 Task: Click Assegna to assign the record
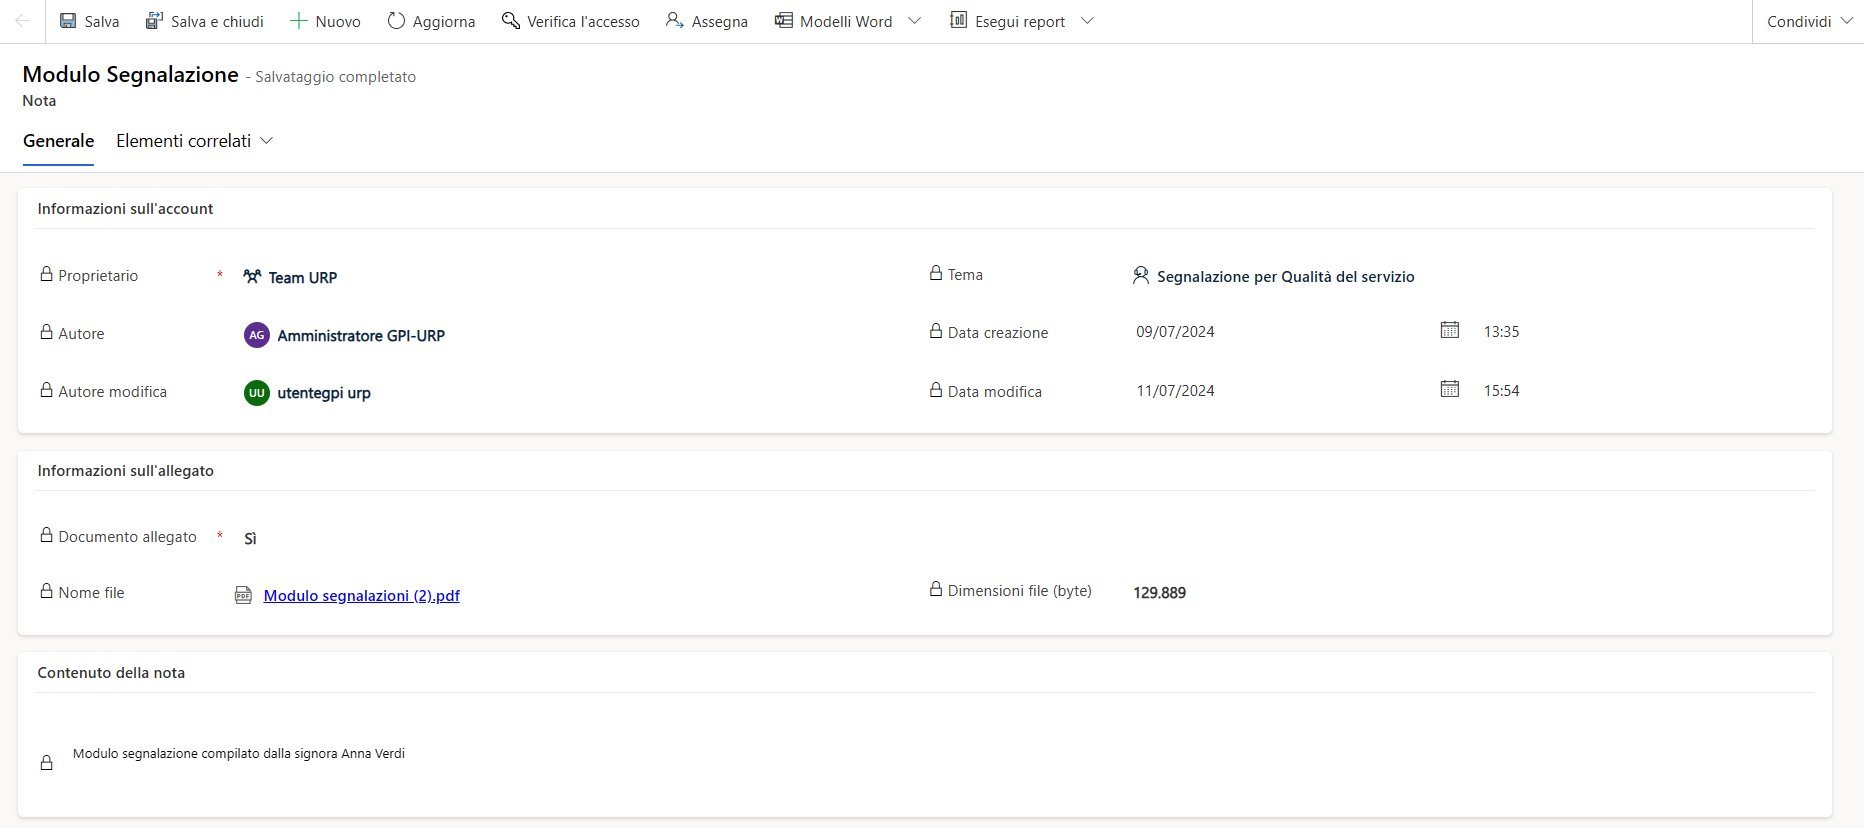coord(707,21)
